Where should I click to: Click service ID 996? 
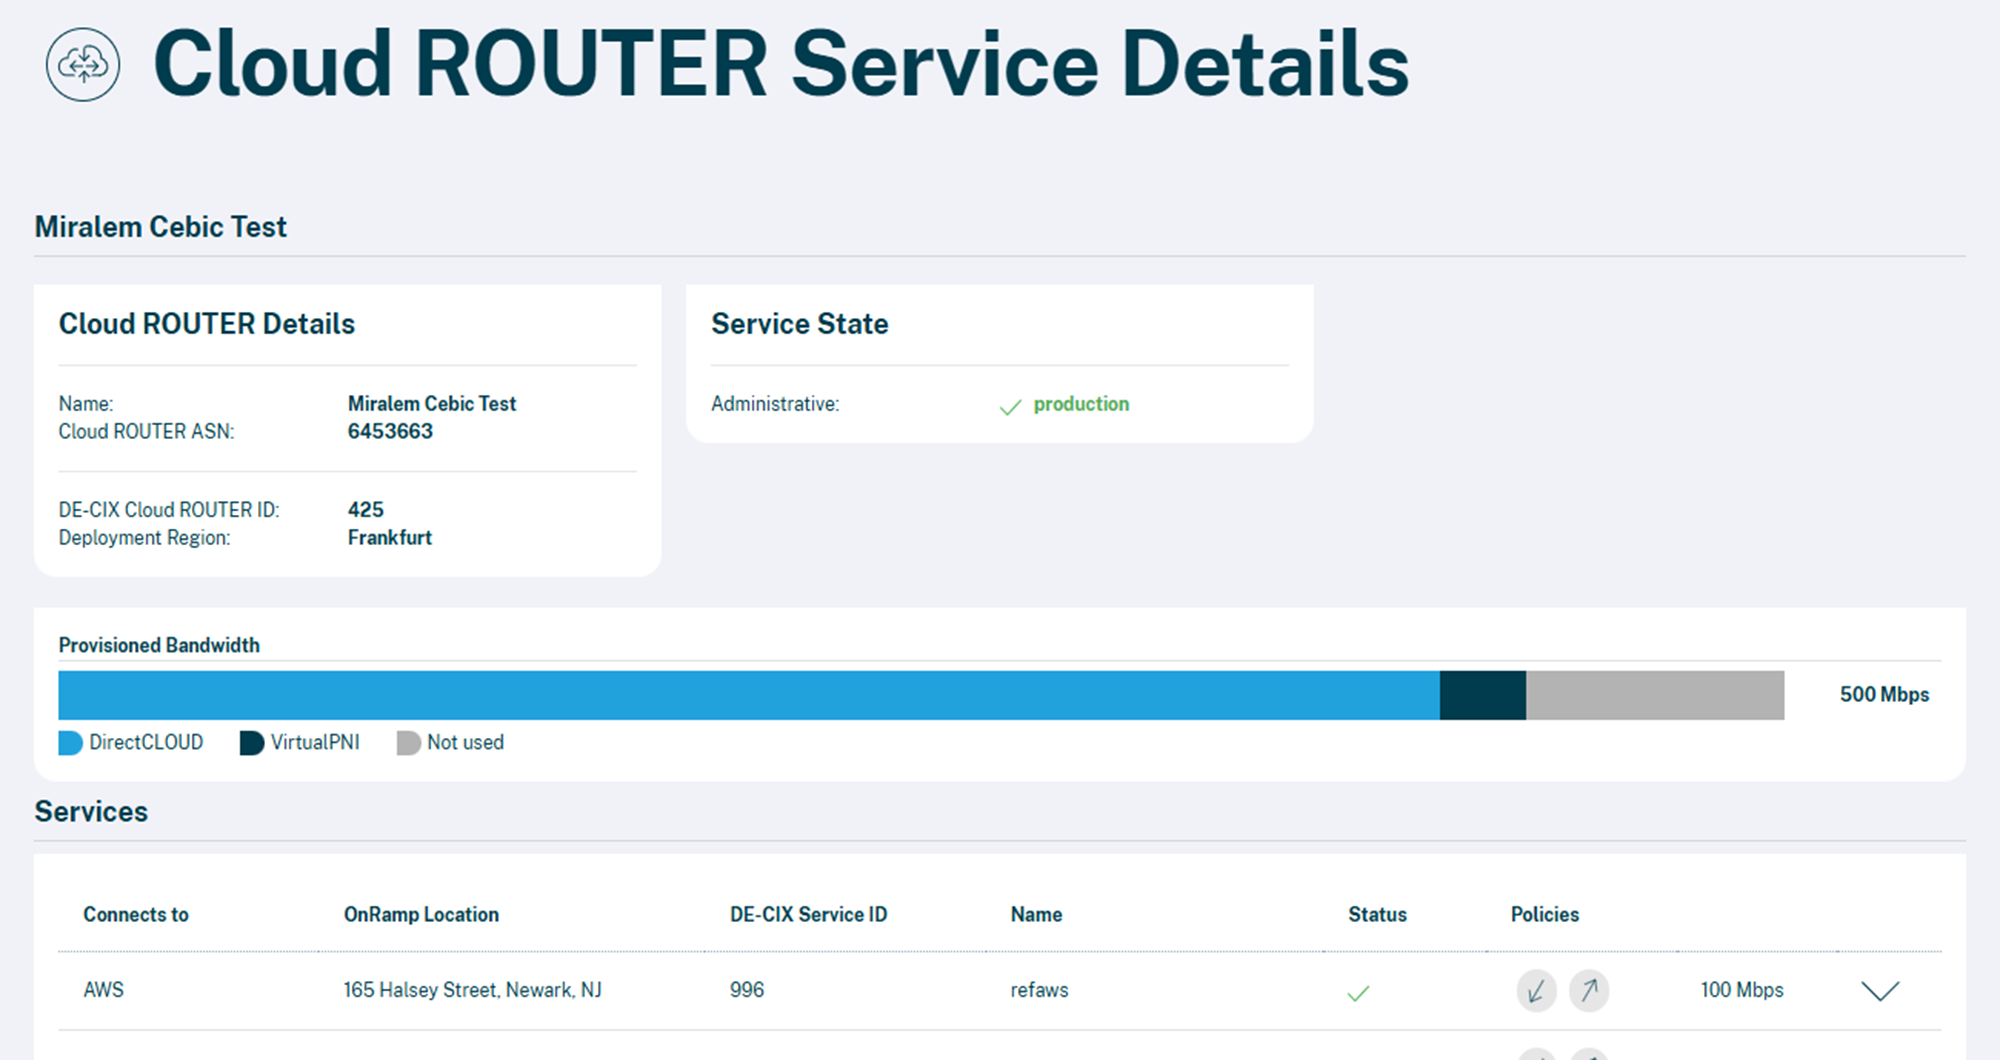click(x=747, y=990)
